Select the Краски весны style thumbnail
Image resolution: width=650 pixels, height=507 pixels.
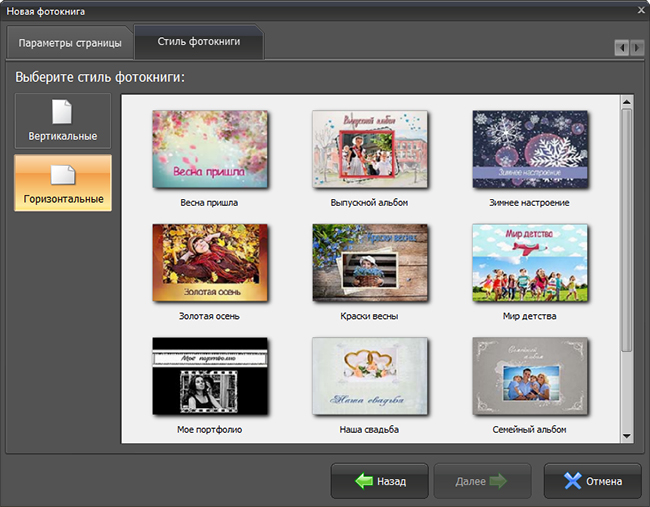coord(370,262)
